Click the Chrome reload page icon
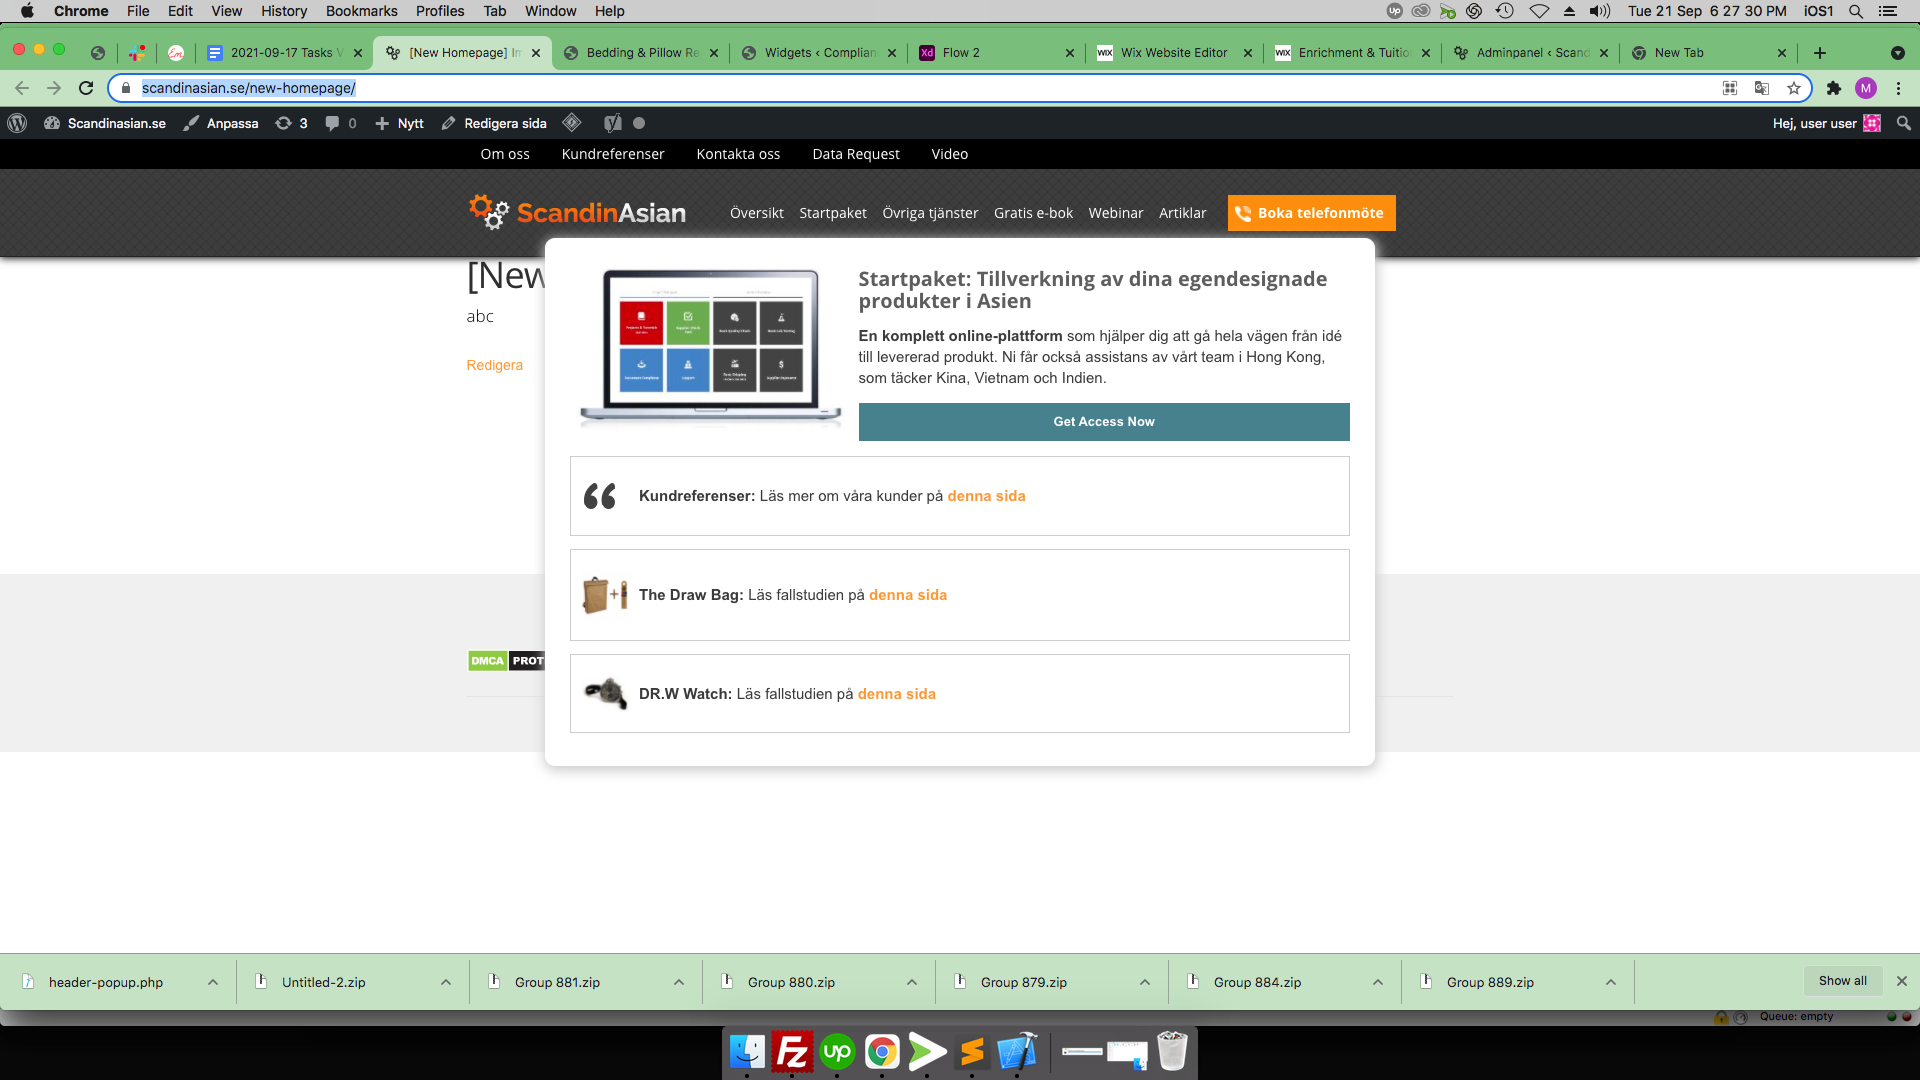 coord(86,88)
